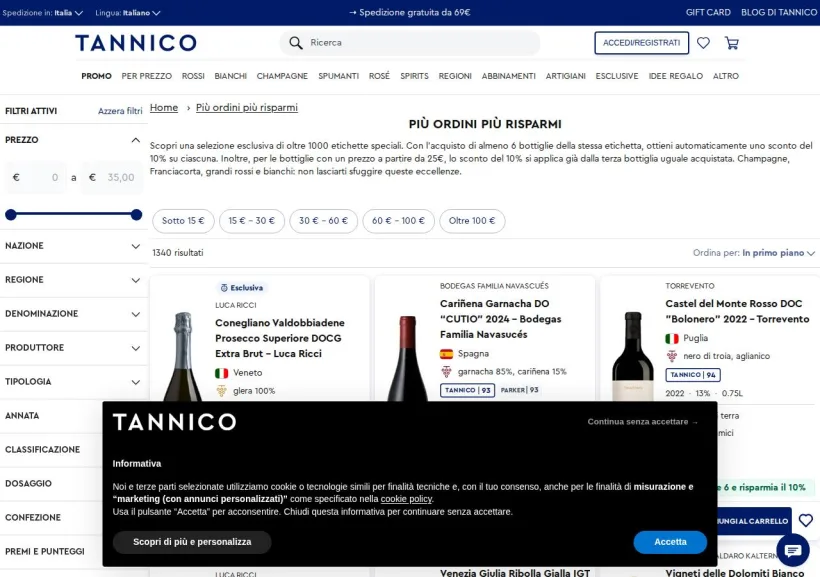820x577 pixels.
Task: Click the Ricerca search field
Action: point(409,43)
